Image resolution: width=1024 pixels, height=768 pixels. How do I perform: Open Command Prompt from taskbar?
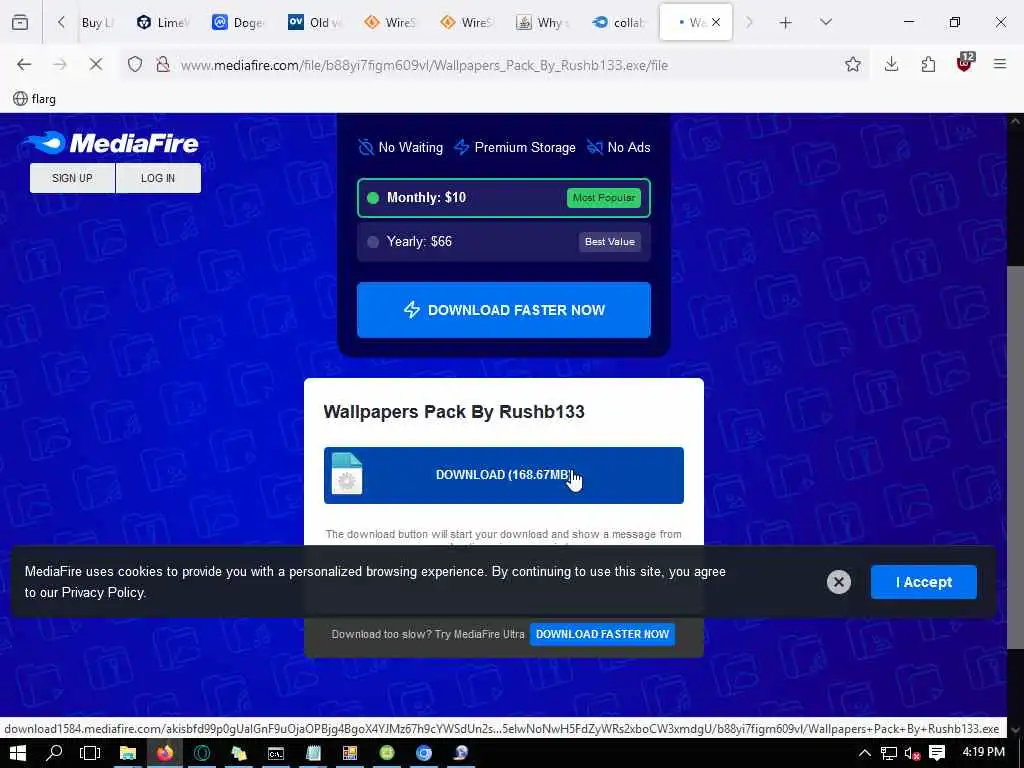click(276, 753)
